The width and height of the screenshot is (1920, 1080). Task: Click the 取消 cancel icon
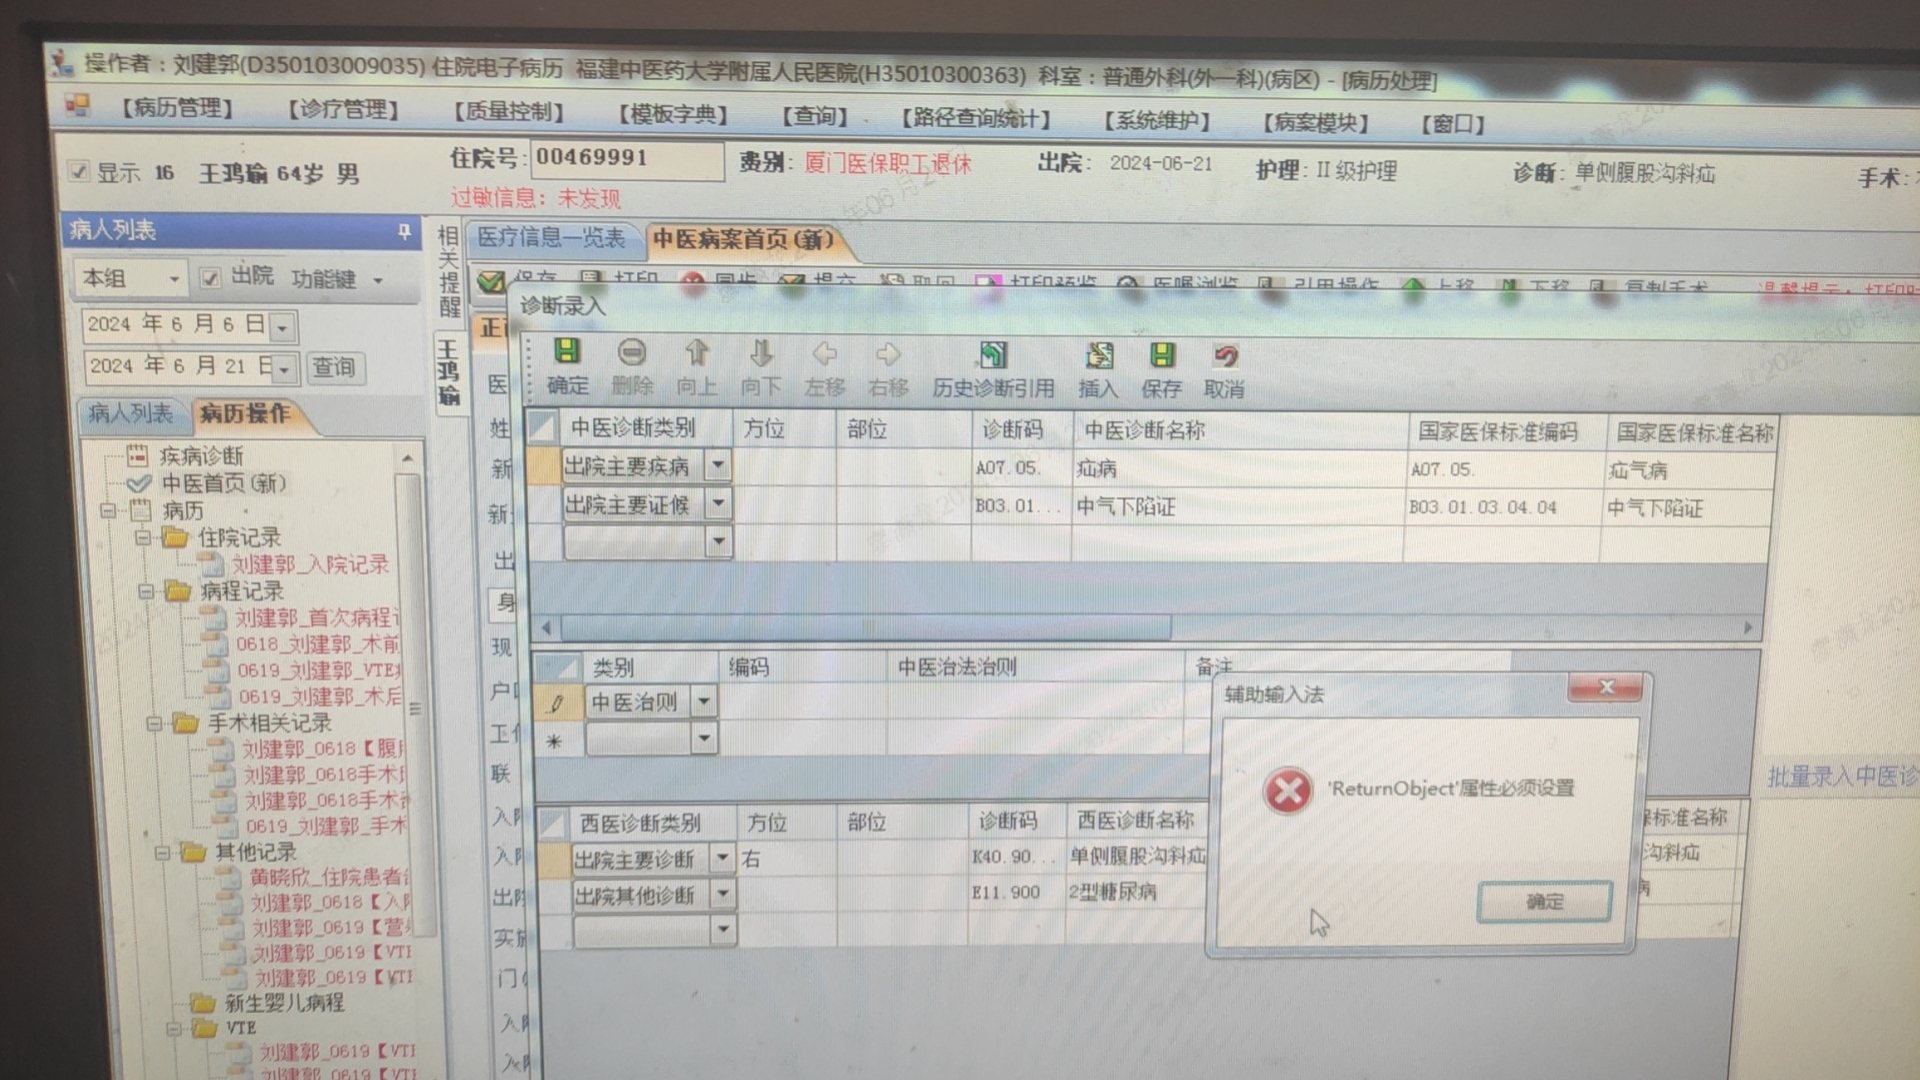(x=1224, y=358)
